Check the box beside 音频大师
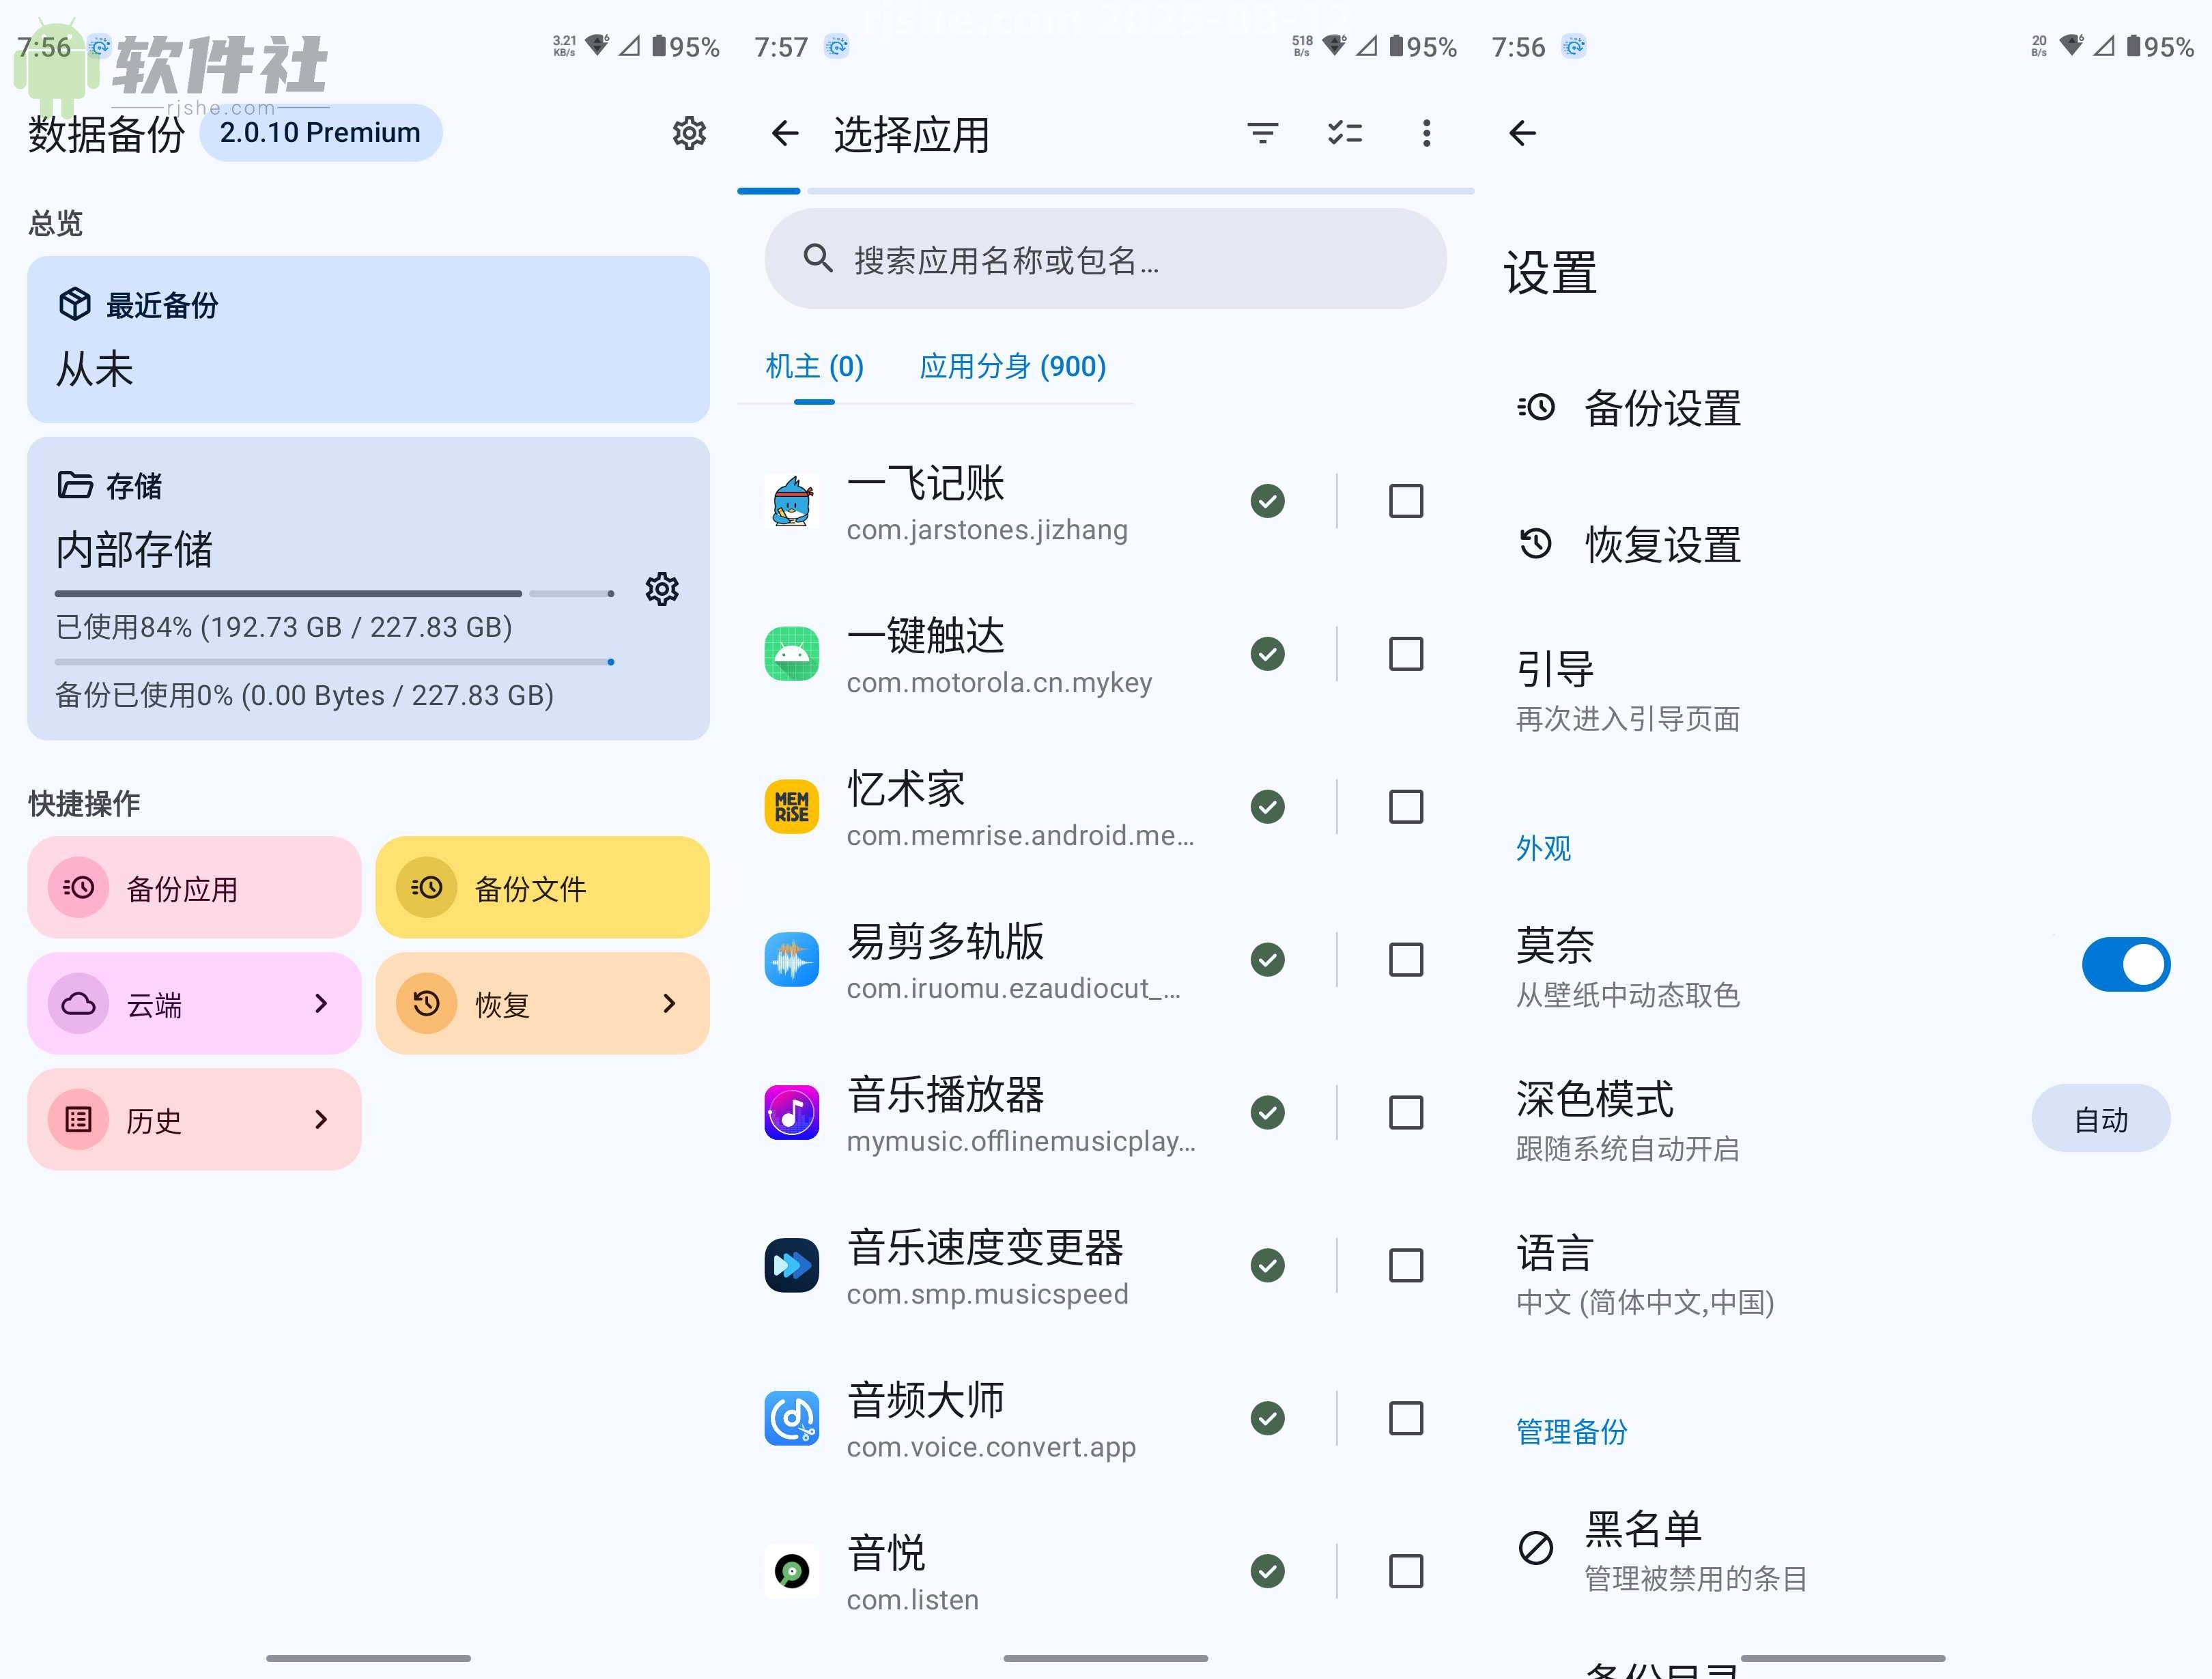Viewport: 2212px width, 1679px height. pos(1405,1418)
